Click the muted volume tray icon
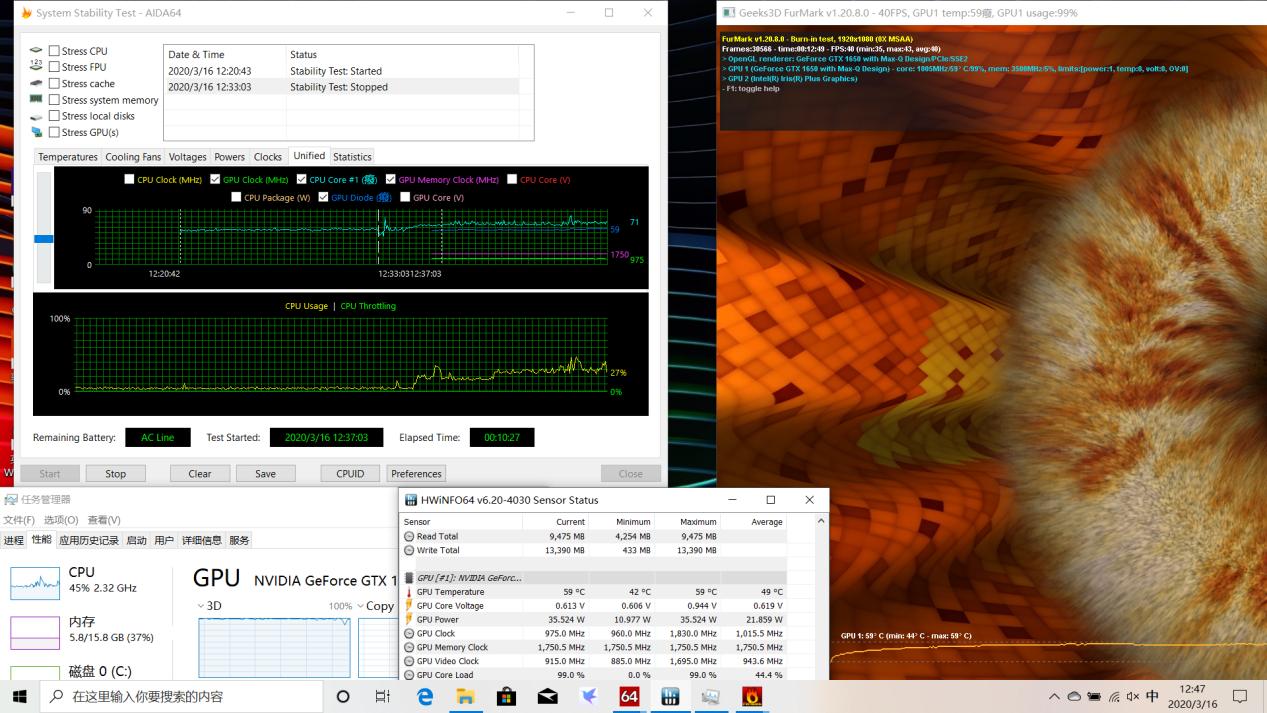 click(x=1132, y=697)
